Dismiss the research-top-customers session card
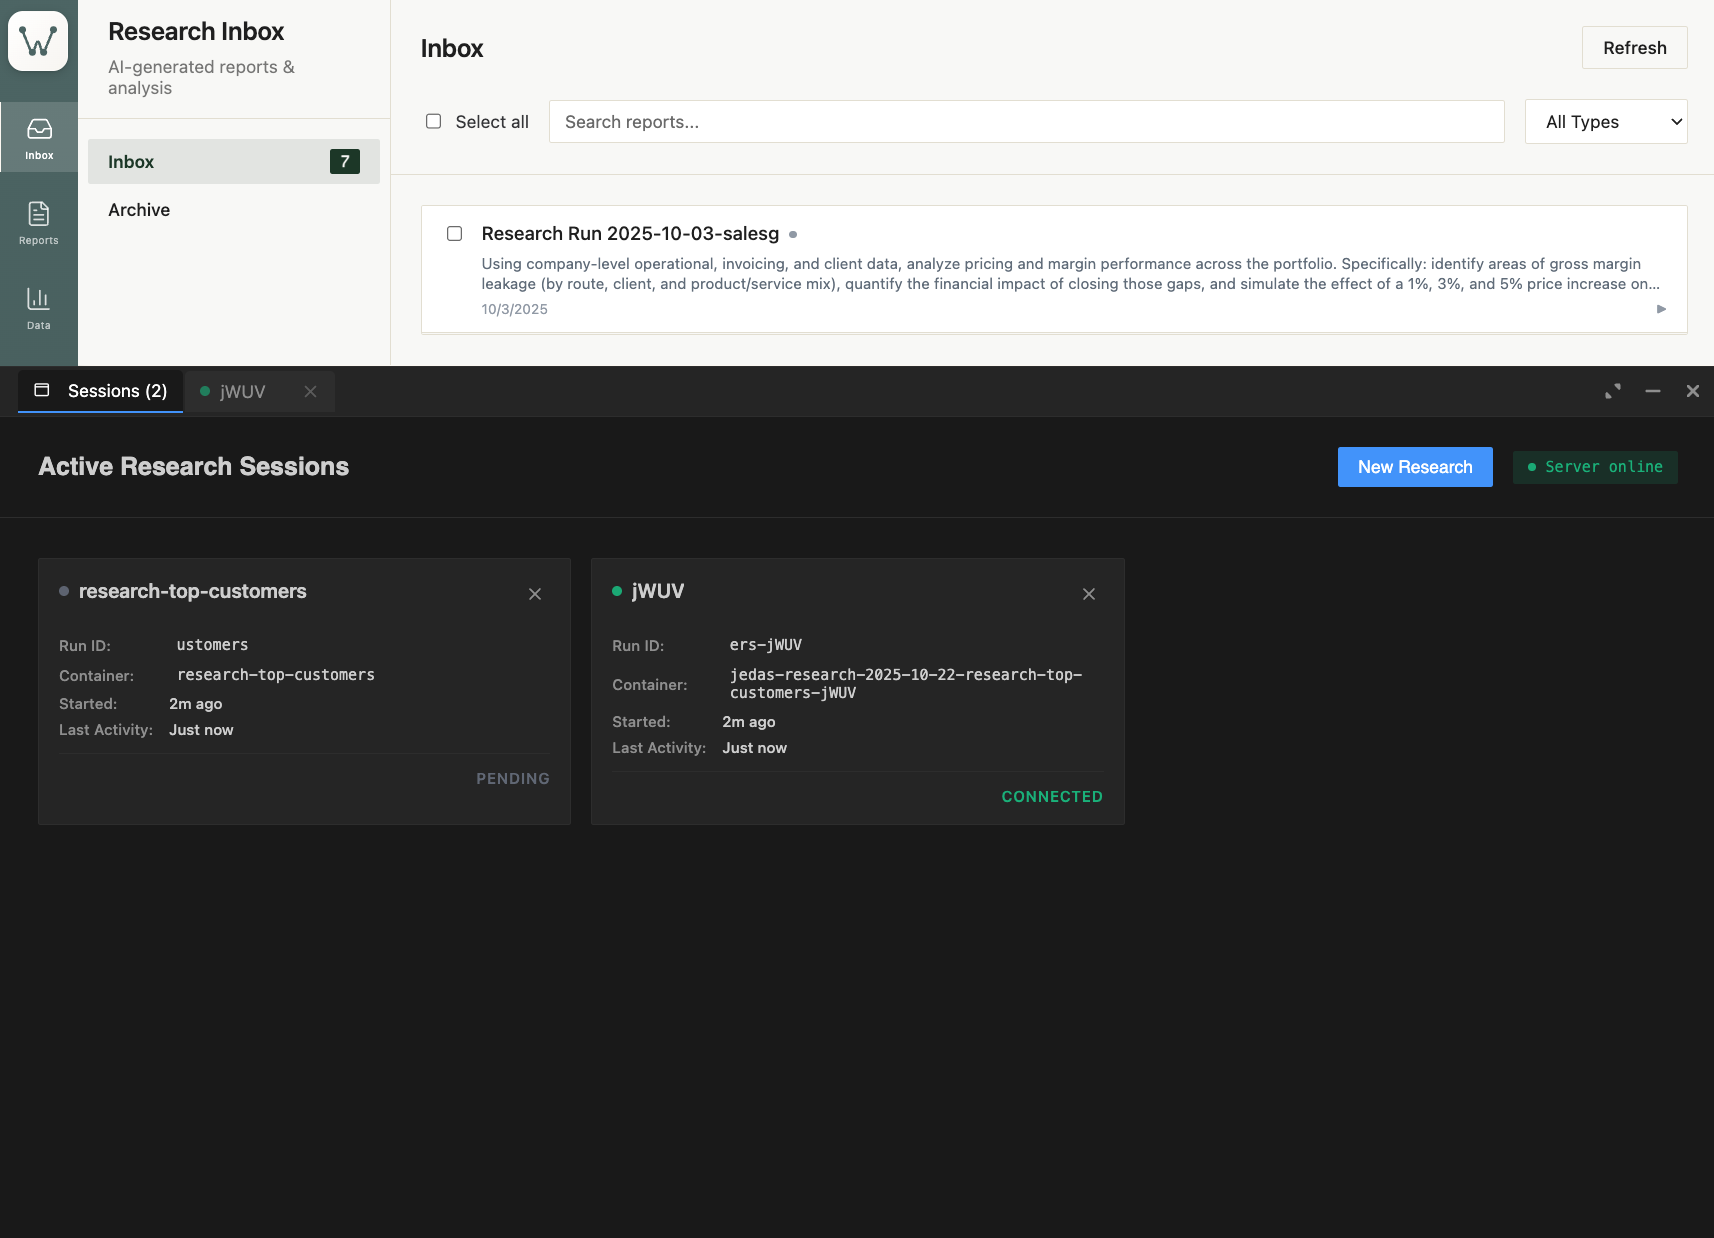 tap(535, 594)
